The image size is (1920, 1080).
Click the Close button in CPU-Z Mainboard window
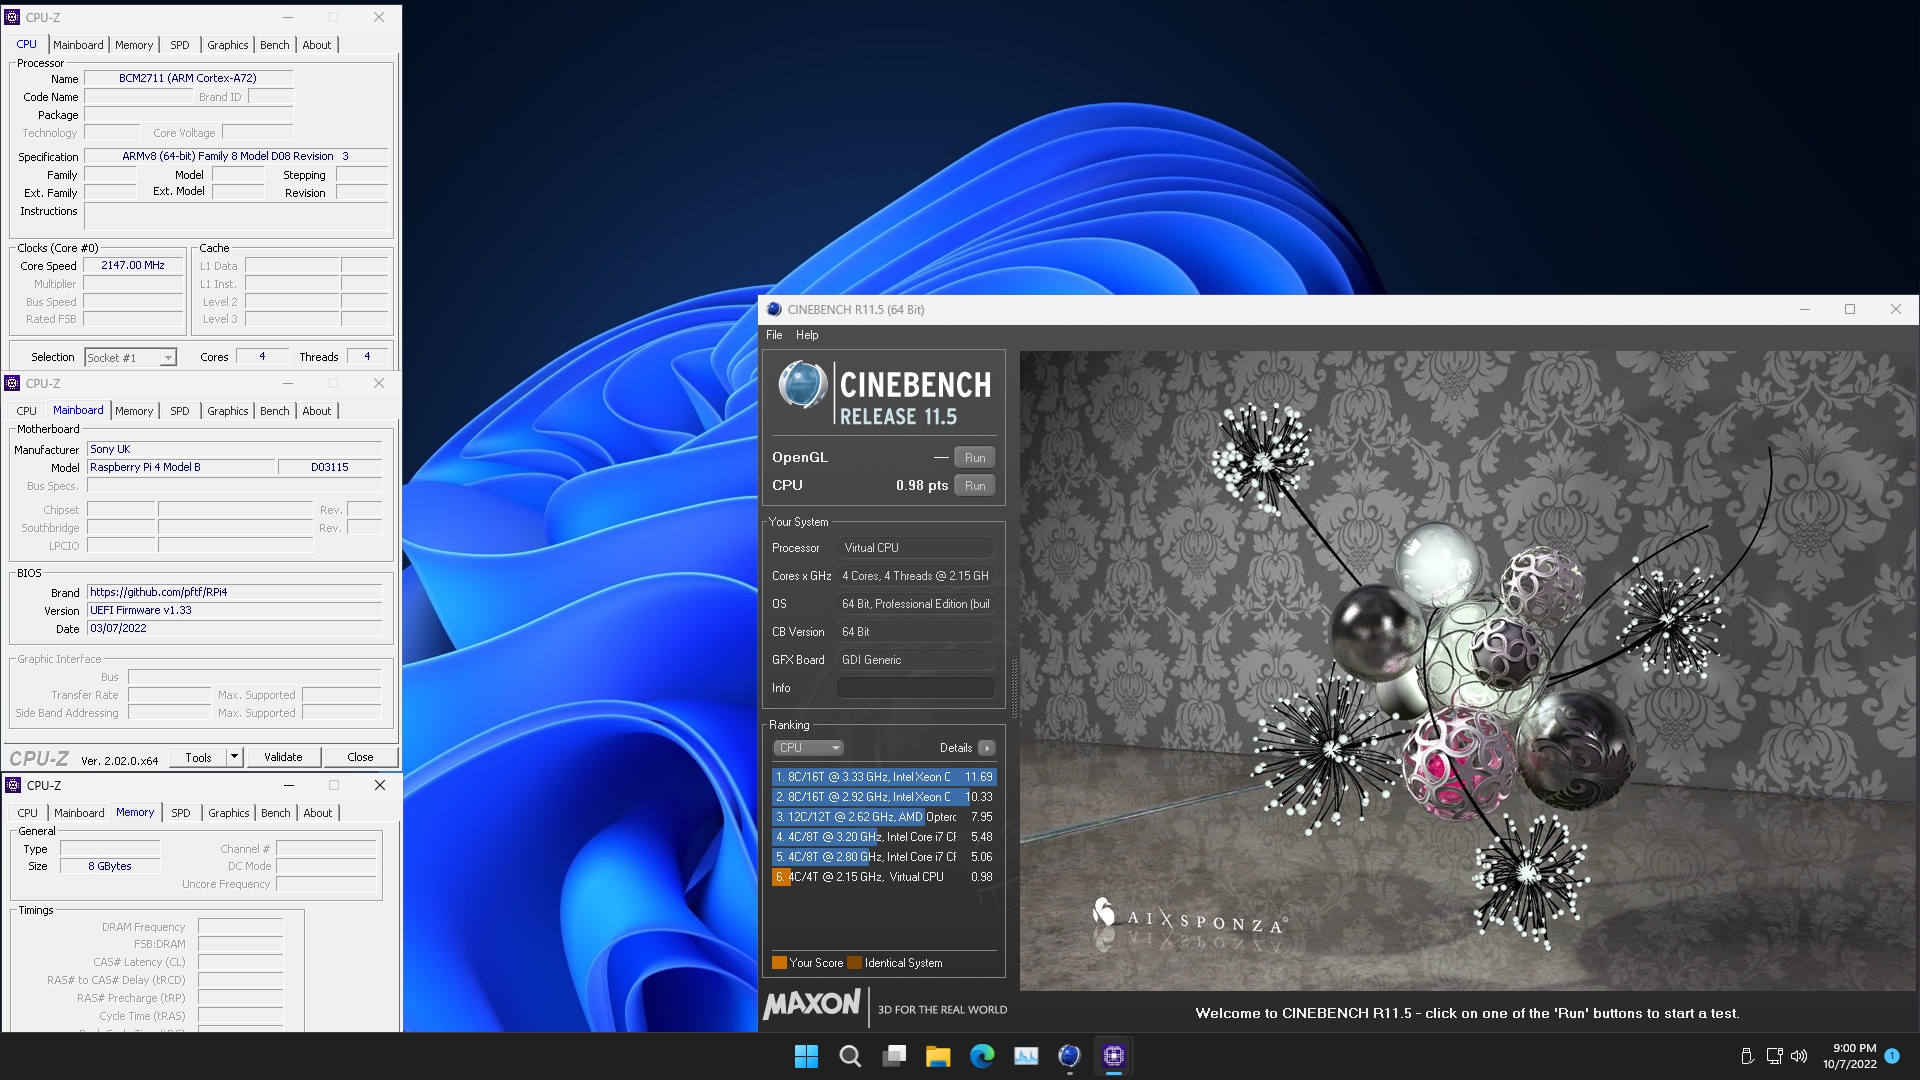(360, 757)
